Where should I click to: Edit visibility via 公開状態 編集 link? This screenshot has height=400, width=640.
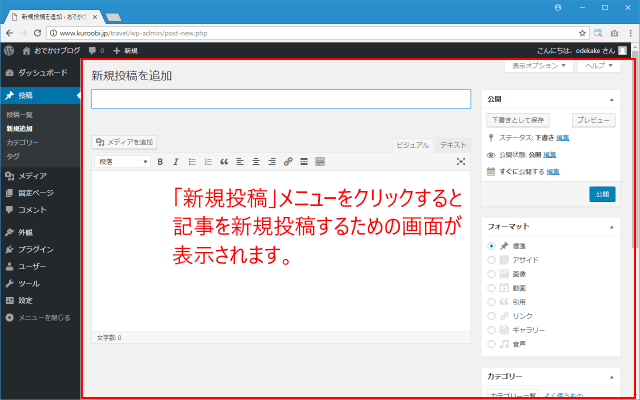pos(549,155)
